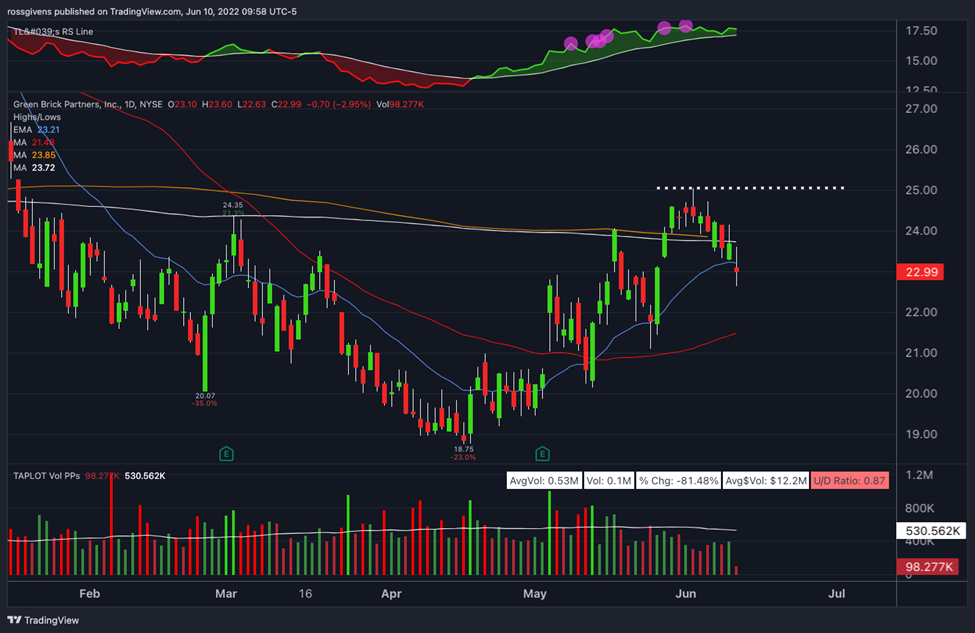Screen dimensions: 975x633
Task: Click the -0.70 (-2.95%) change value
Action: click(339, 104)
